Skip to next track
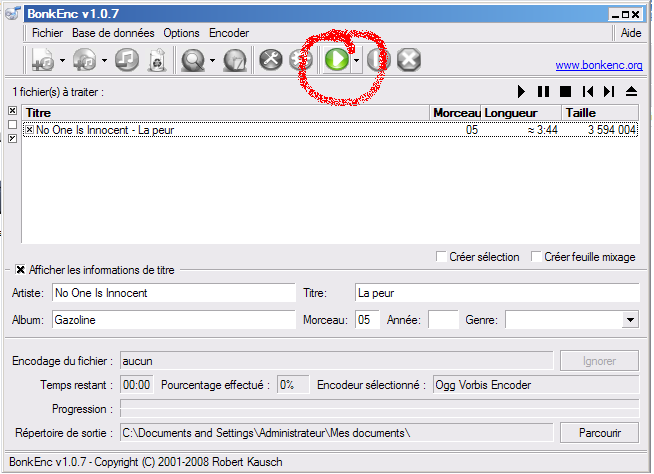 coord(609,91)
